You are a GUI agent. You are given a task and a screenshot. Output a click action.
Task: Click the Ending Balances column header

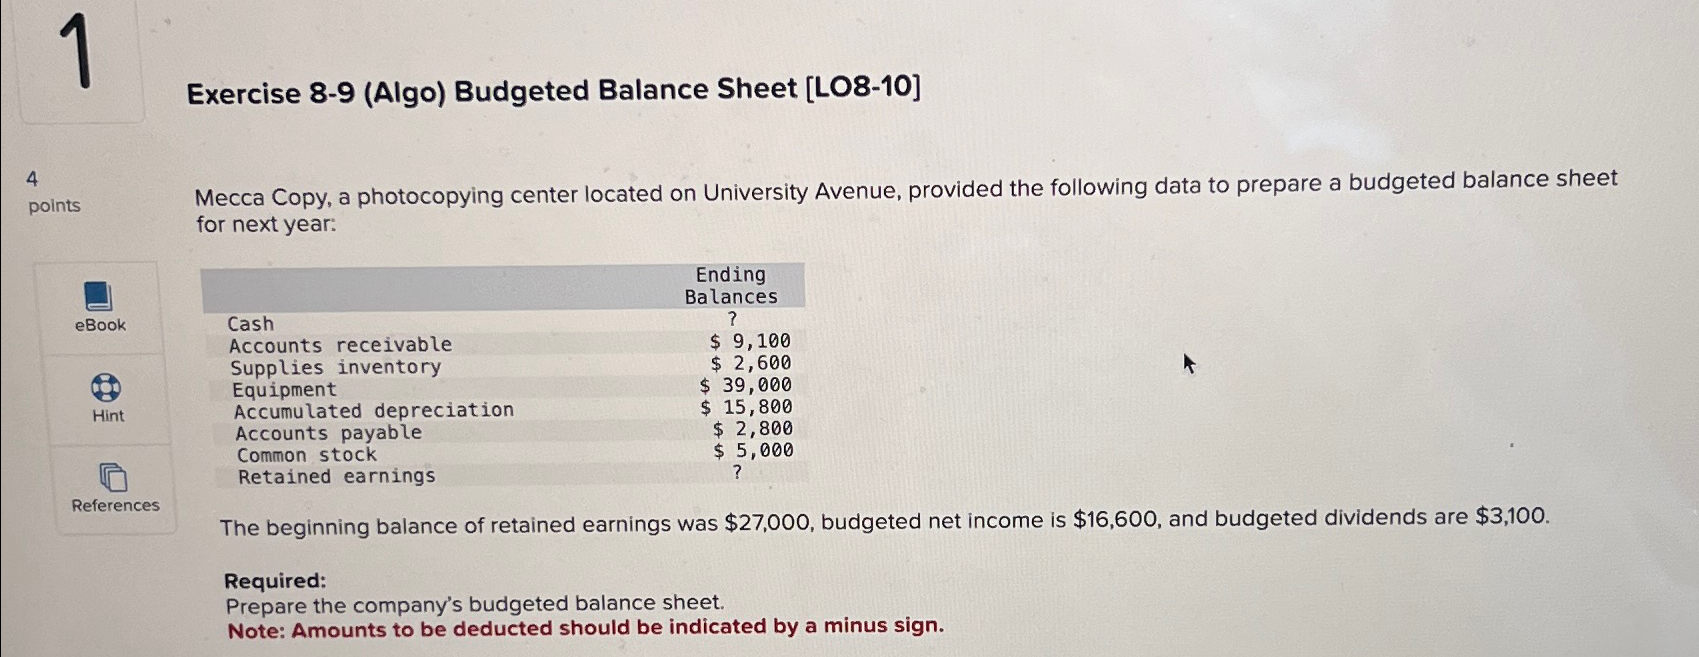pyautogui.click(x=730, y=285)
